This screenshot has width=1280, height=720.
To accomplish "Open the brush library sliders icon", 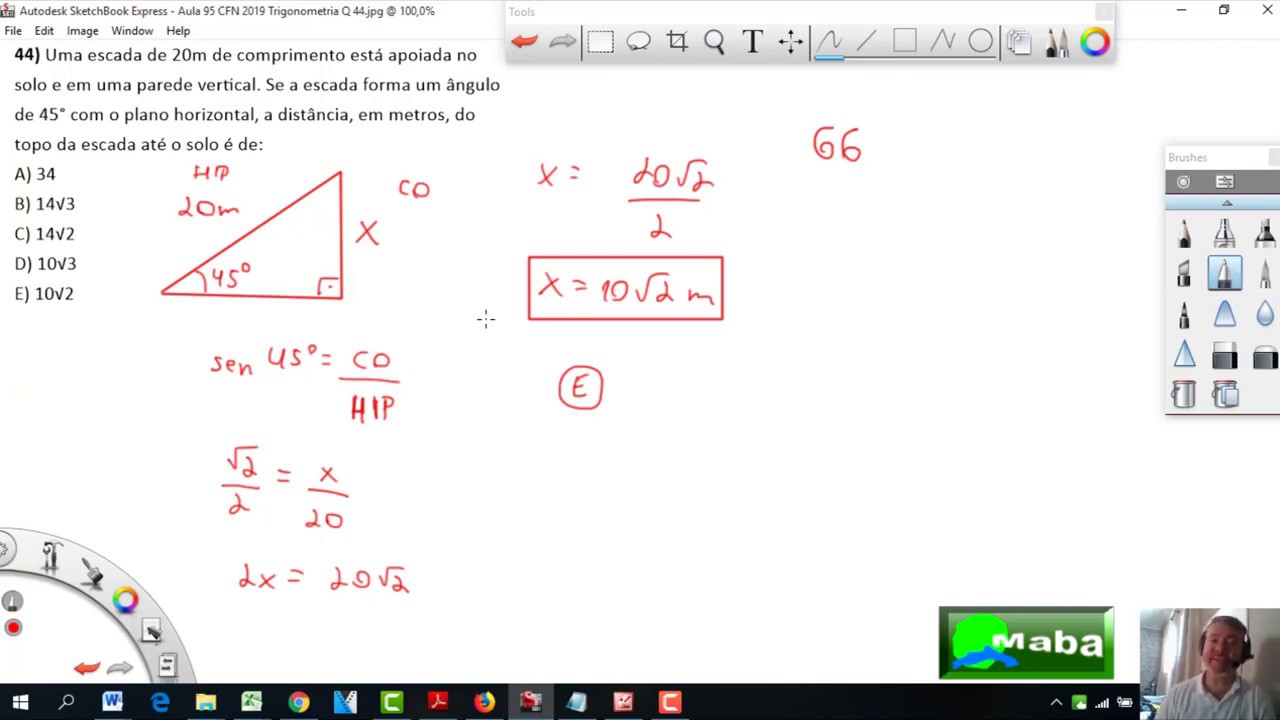I will [1224, 181].
